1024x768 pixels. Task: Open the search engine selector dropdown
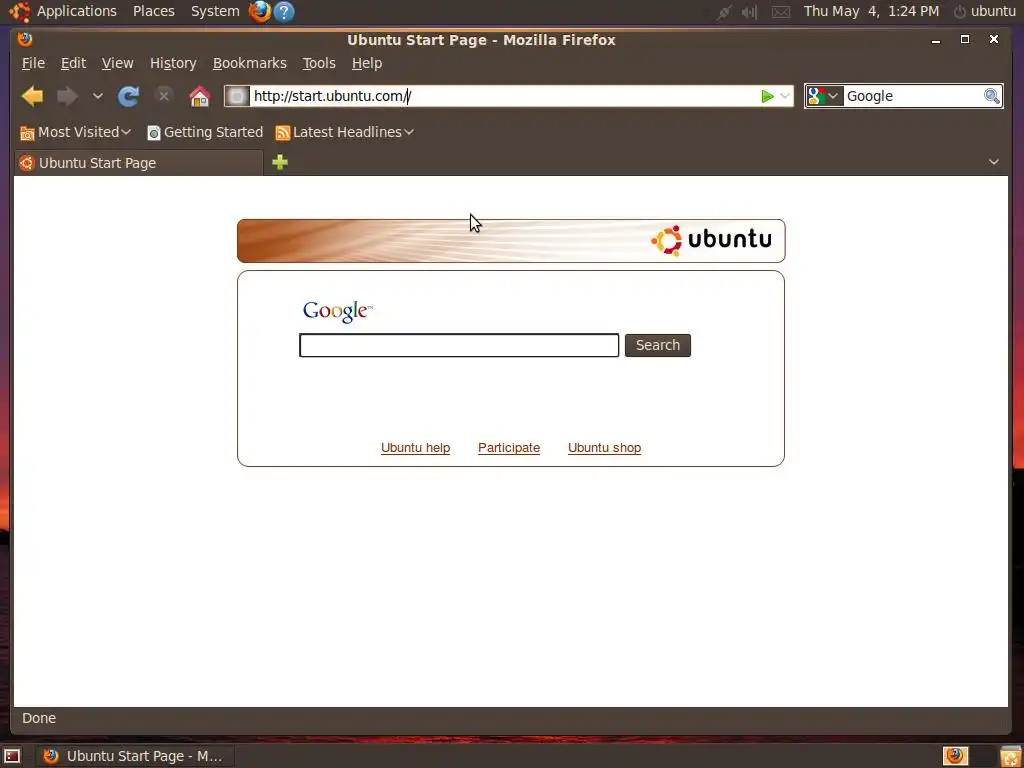tap(824, 97)
